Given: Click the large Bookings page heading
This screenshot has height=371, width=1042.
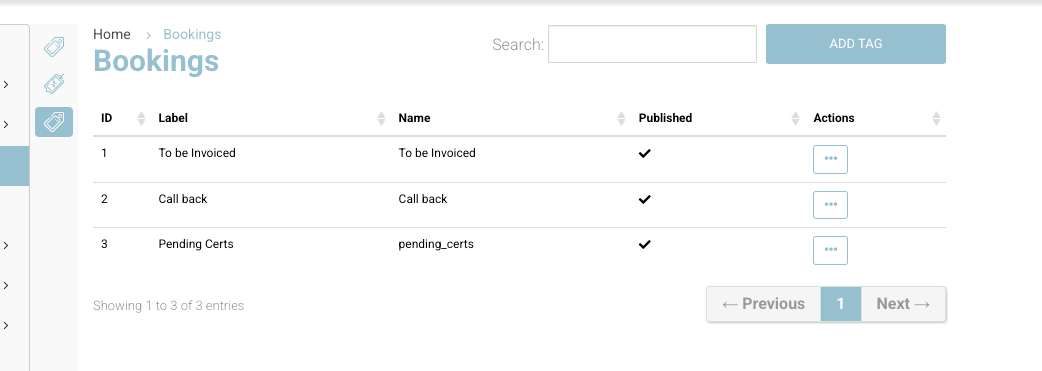Looking at the screenshot, I should (156, 61).
